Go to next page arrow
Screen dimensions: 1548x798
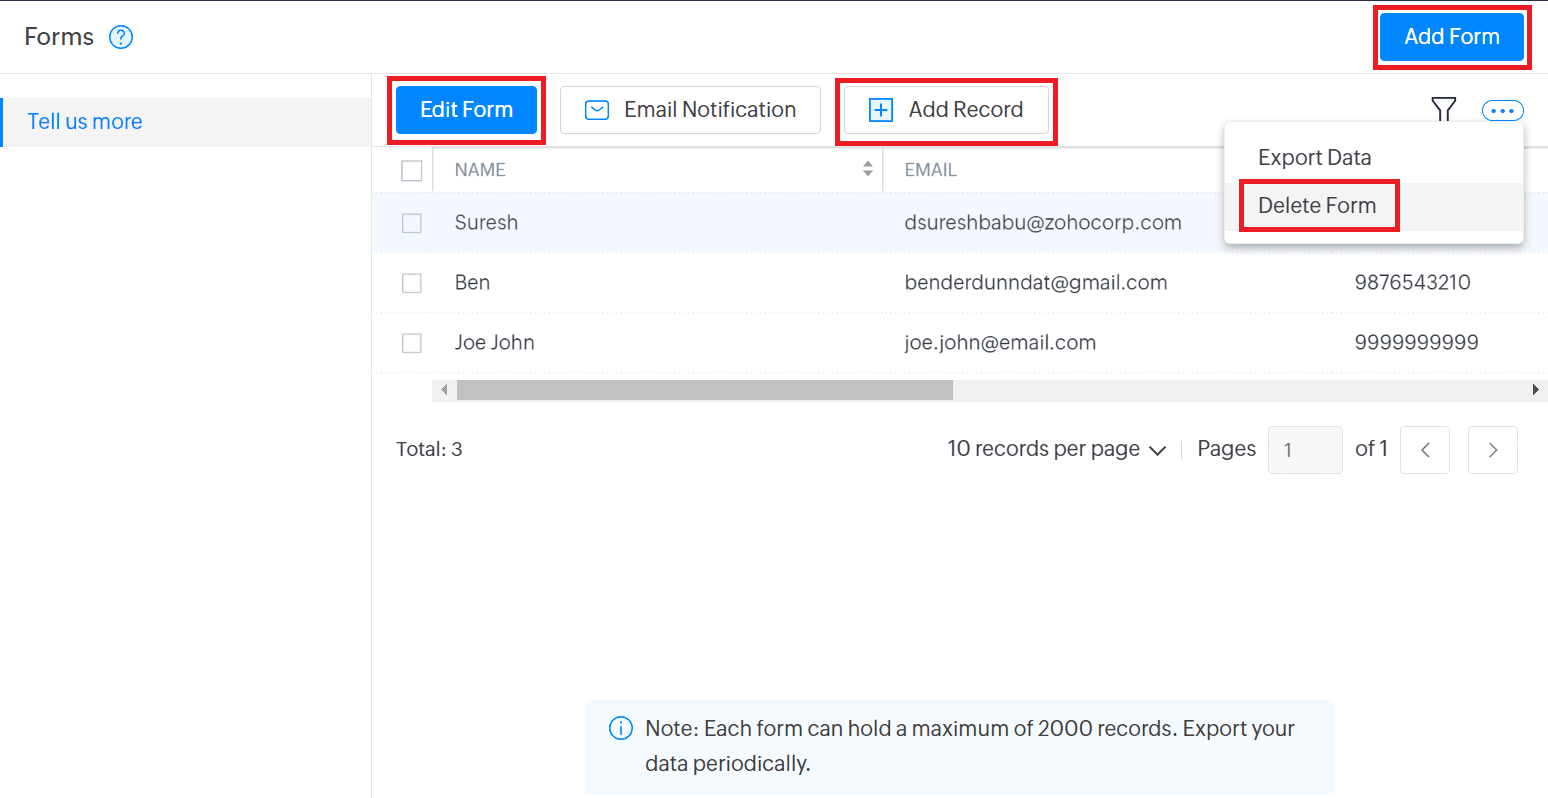tap(1492, 450)
